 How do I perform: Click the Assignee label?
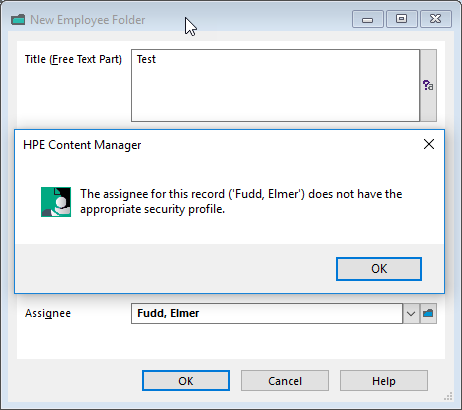click(x=48, y=313)
